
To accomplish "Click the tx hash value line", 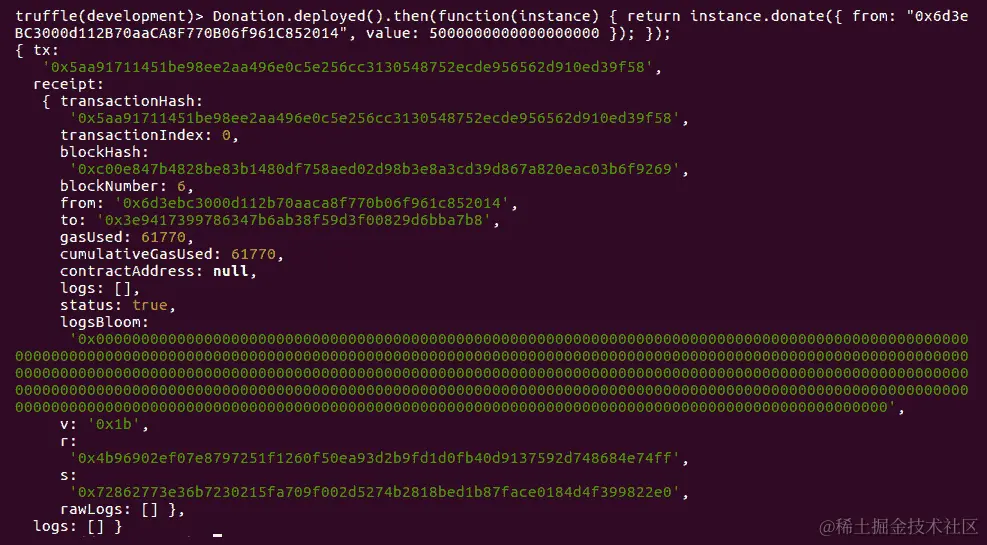I will [x=347, y=67].
